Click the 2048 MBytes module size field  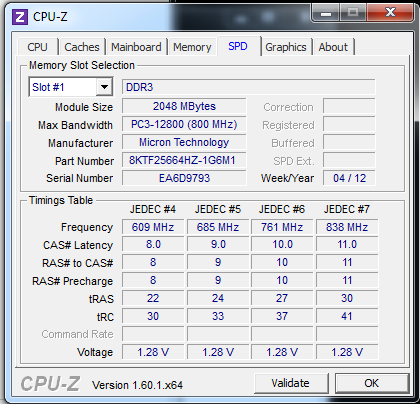[184, 106]
